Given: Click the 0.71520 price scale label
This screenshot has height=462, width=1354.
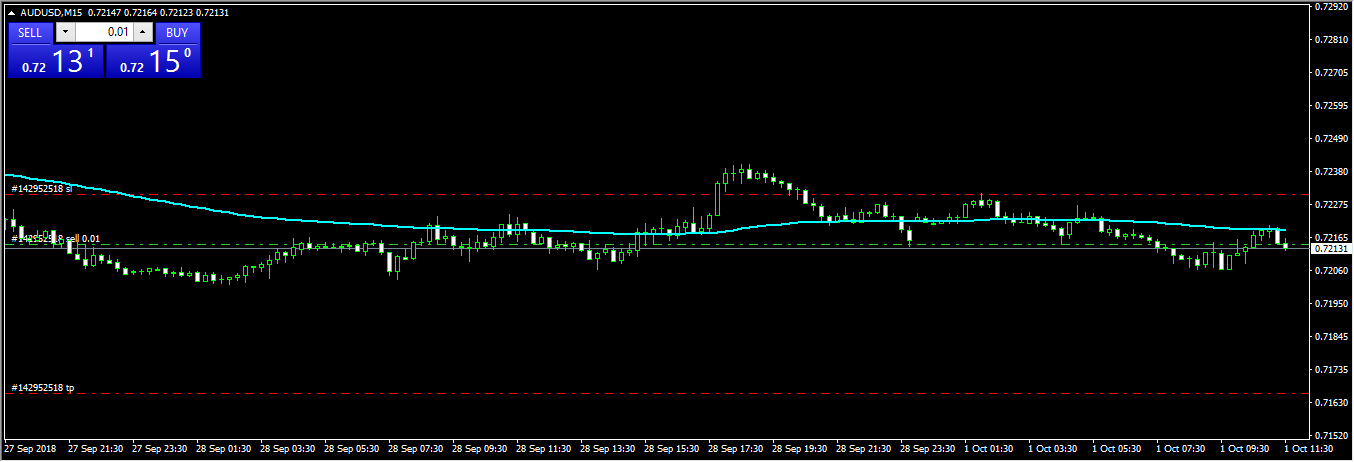Looking at the screenshot, I should 1333,435.
